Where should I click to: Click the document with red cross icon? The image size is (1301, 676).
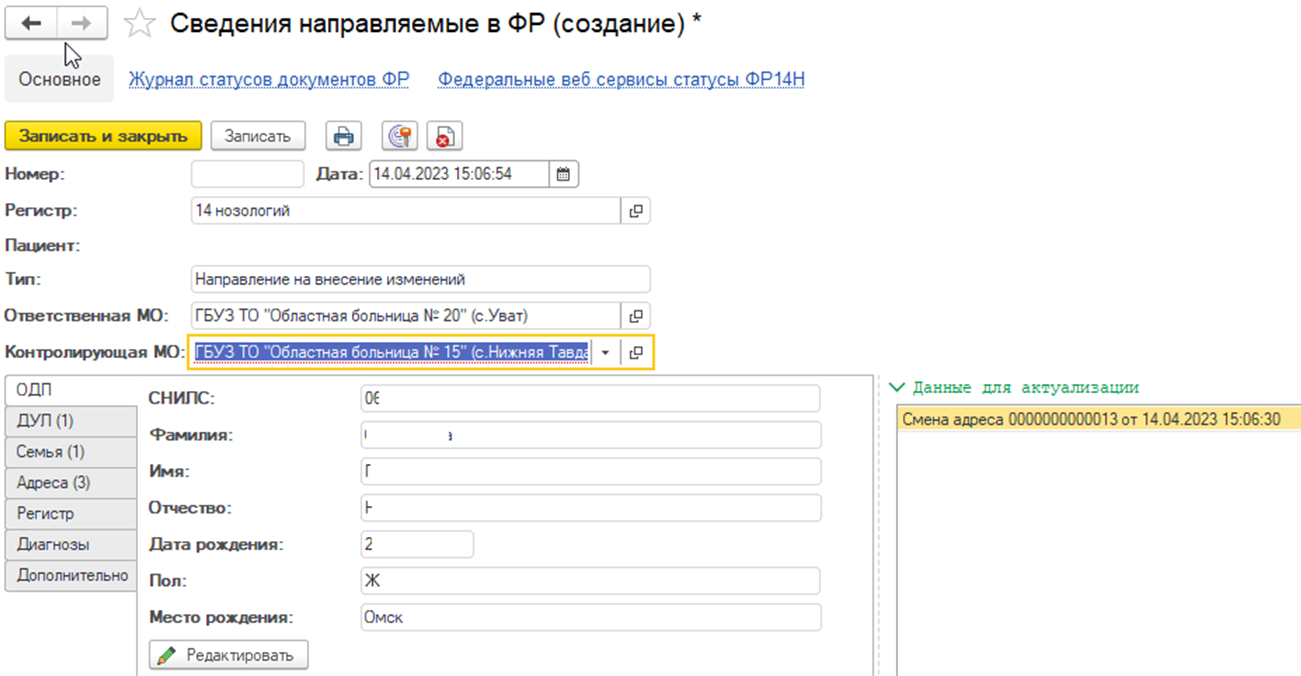point(444,137)
